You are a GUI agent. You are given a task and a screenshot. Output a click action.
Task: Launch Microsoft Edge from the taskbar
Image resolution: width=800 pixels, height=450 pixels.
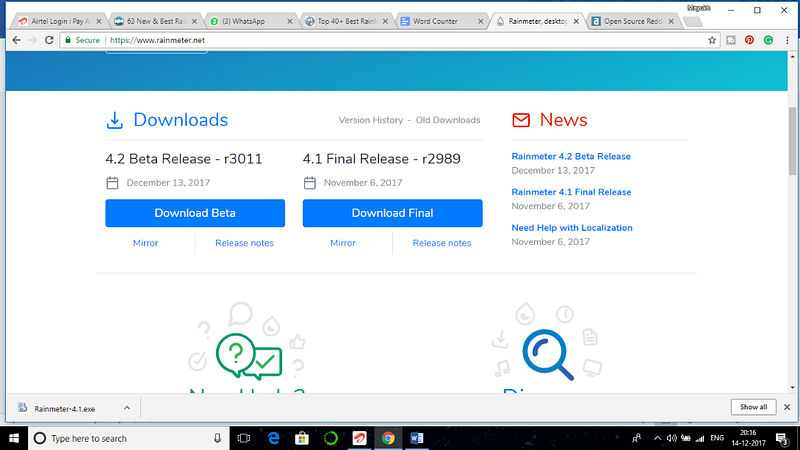click(x=273, y=438)
